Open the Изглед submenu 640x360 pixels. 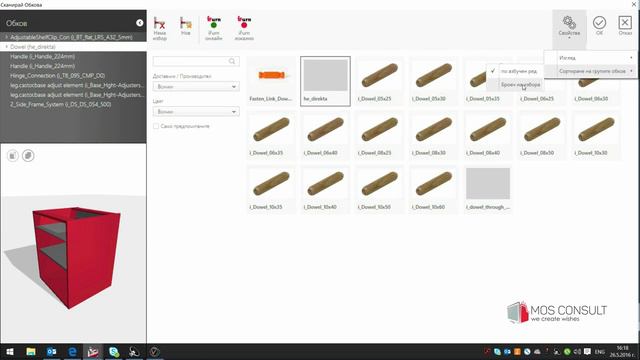click(x=590, y=58)
